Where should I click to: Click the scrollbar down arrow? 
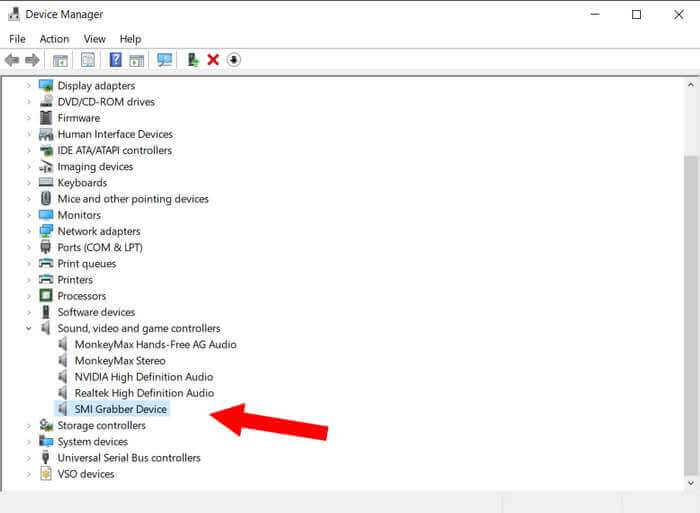pyautogui.click(x=691, y=483)
